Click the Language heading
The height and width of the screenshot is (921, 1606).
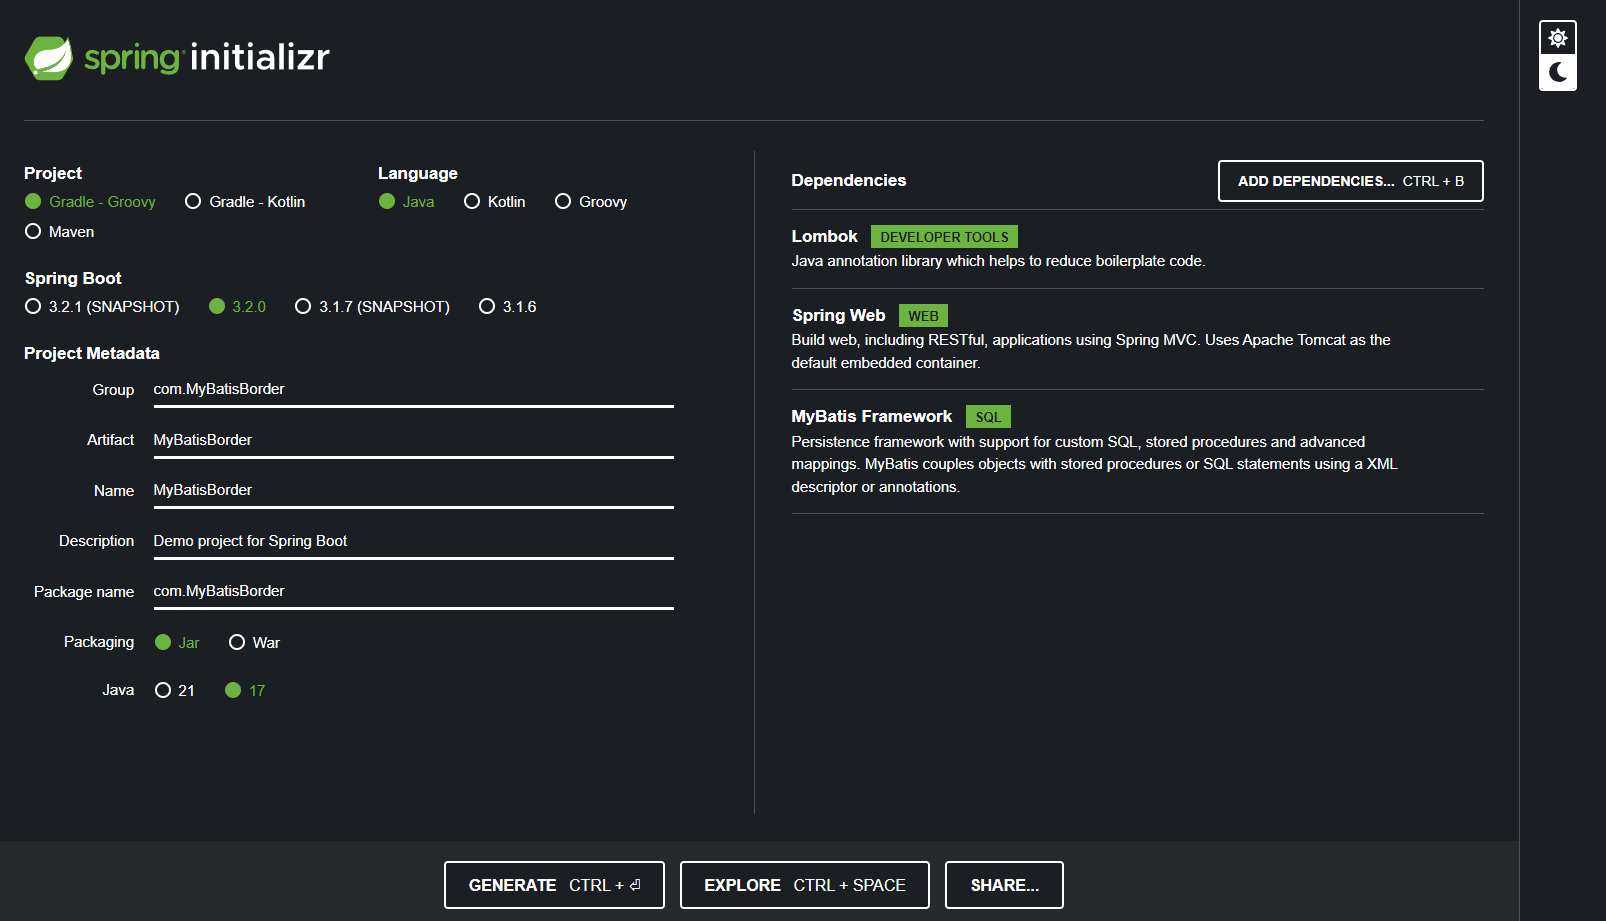418,174
